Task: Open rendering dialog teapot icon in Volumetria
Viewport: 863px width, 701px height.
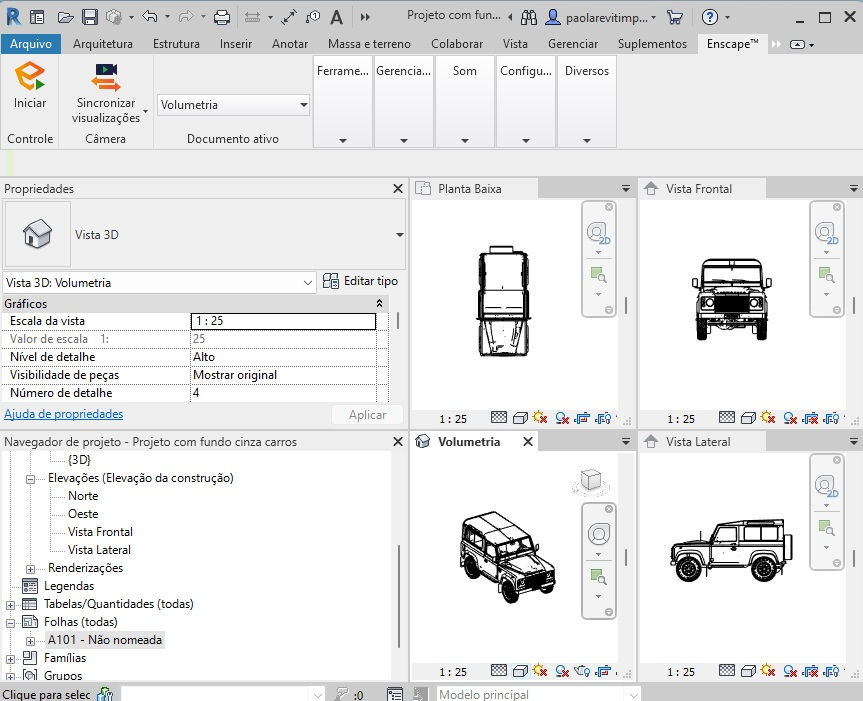Action: click(582, 671)
